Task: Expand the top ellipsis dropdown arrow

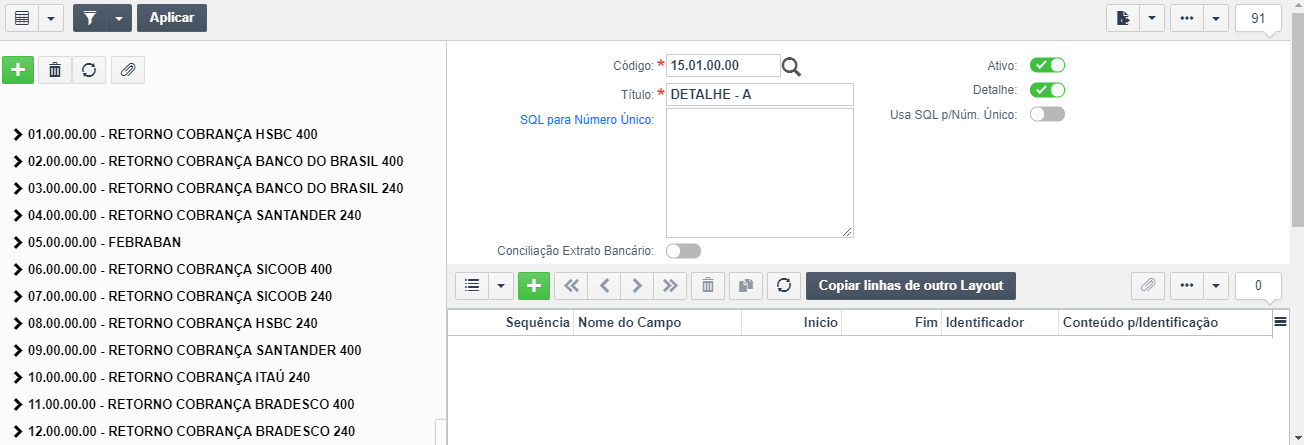Action: (1215, 18)
